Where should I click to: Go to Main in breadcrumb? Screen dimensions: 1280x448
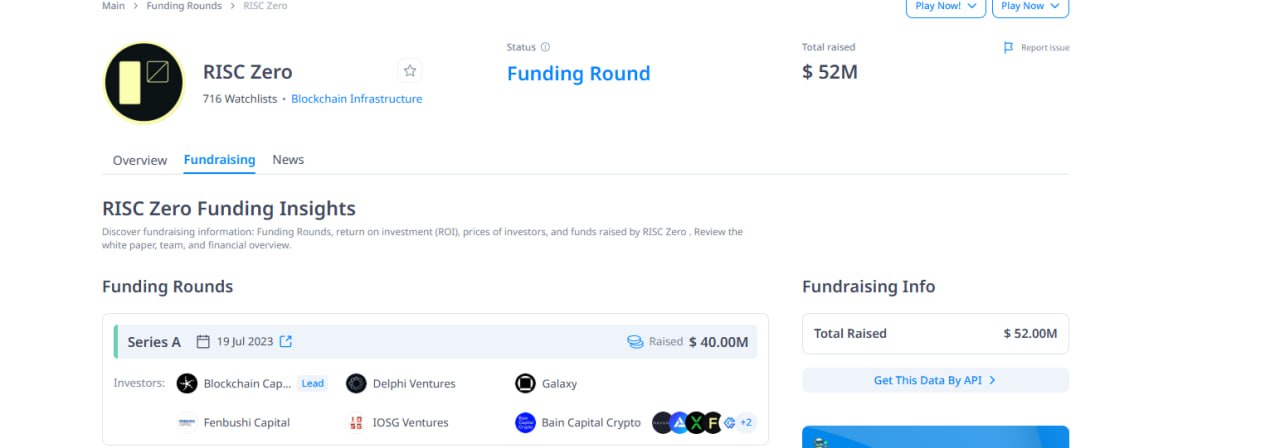tap(113, 6)
